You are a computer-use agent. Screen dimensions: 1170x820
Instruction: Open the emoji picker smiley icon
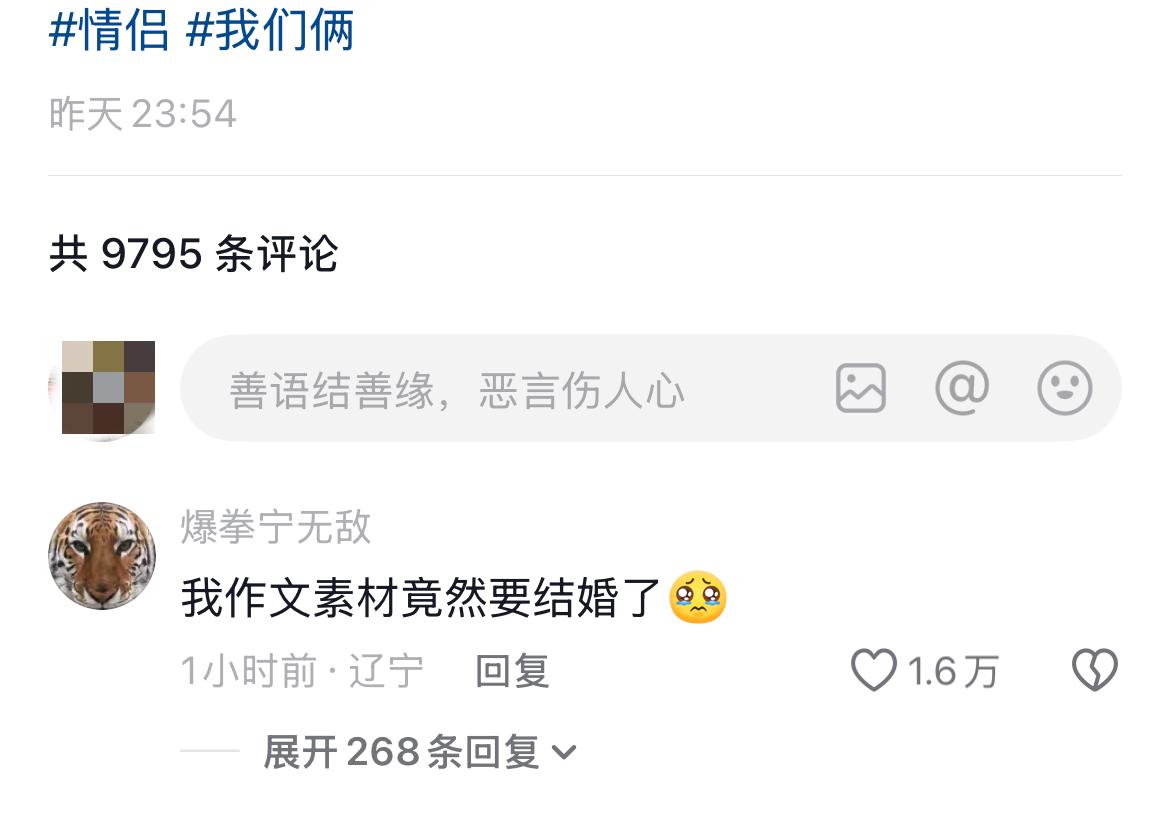click(1065, 388)
